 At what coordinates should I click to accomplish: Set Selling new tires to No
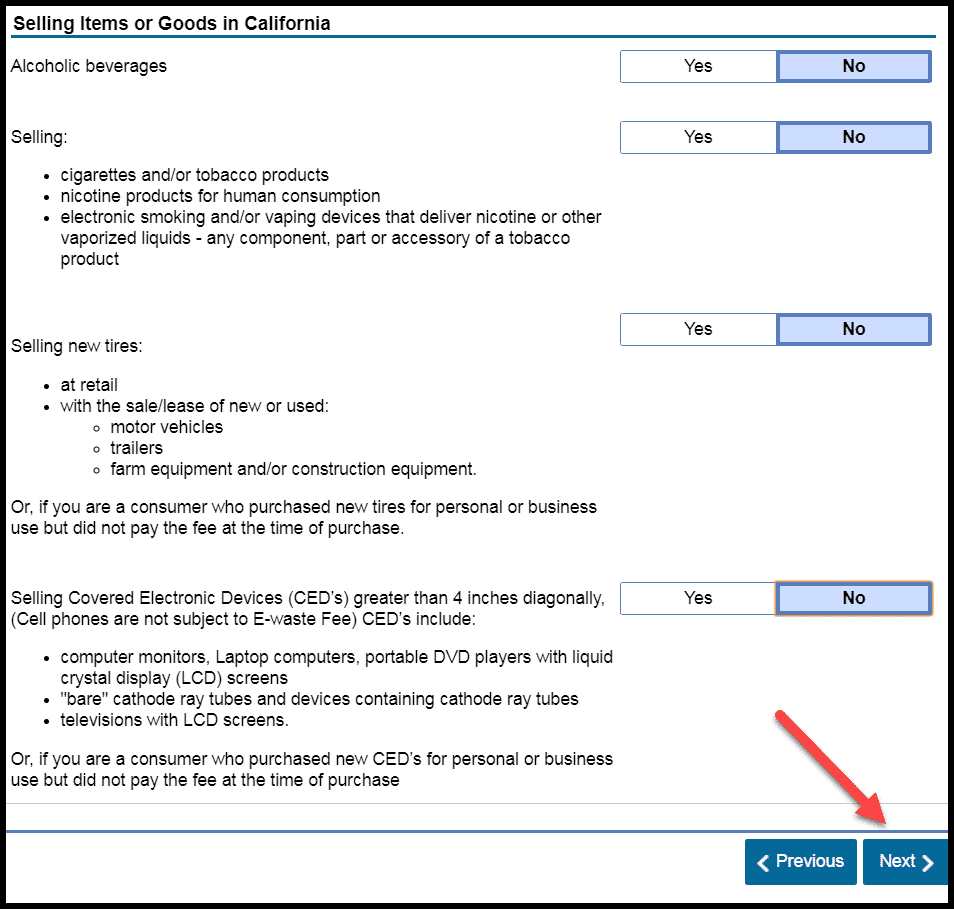click(x=853, y=330)
